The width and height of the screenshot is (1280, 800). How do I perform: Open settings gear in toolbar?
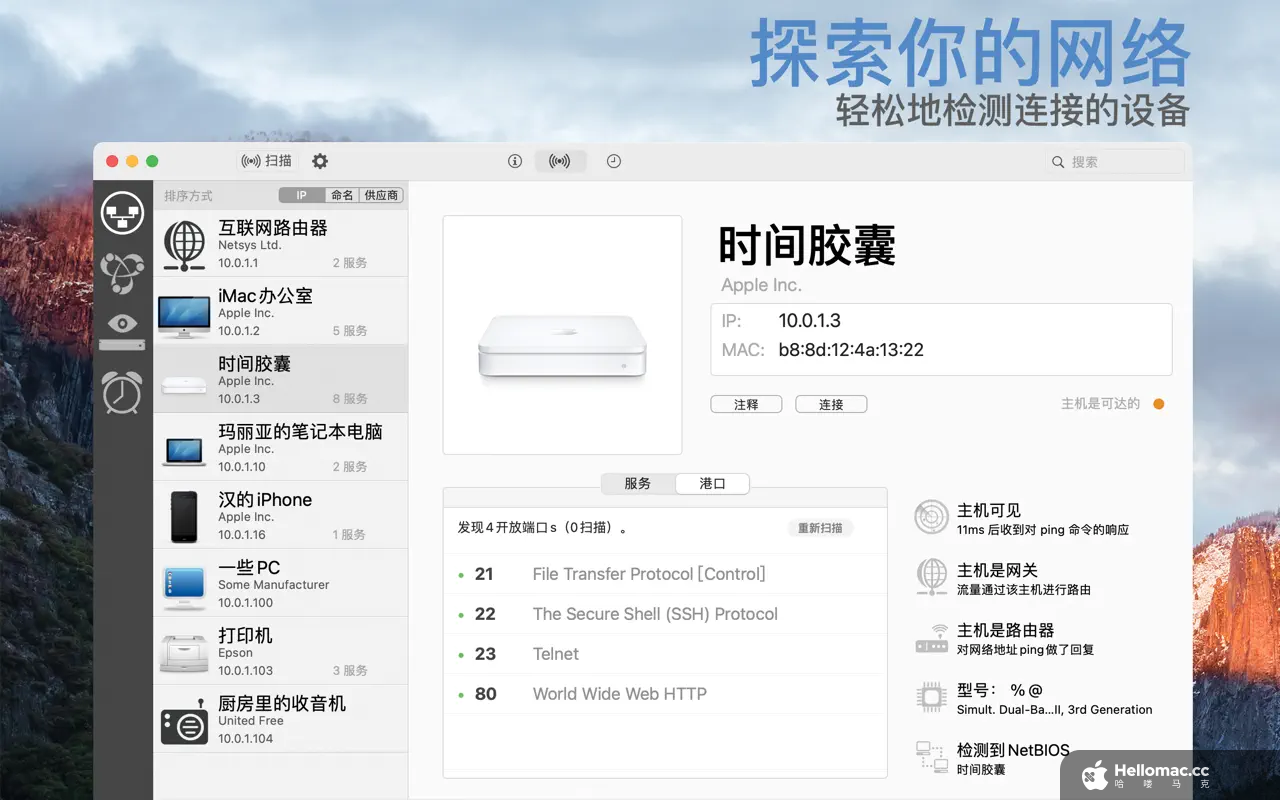(320, 161)
